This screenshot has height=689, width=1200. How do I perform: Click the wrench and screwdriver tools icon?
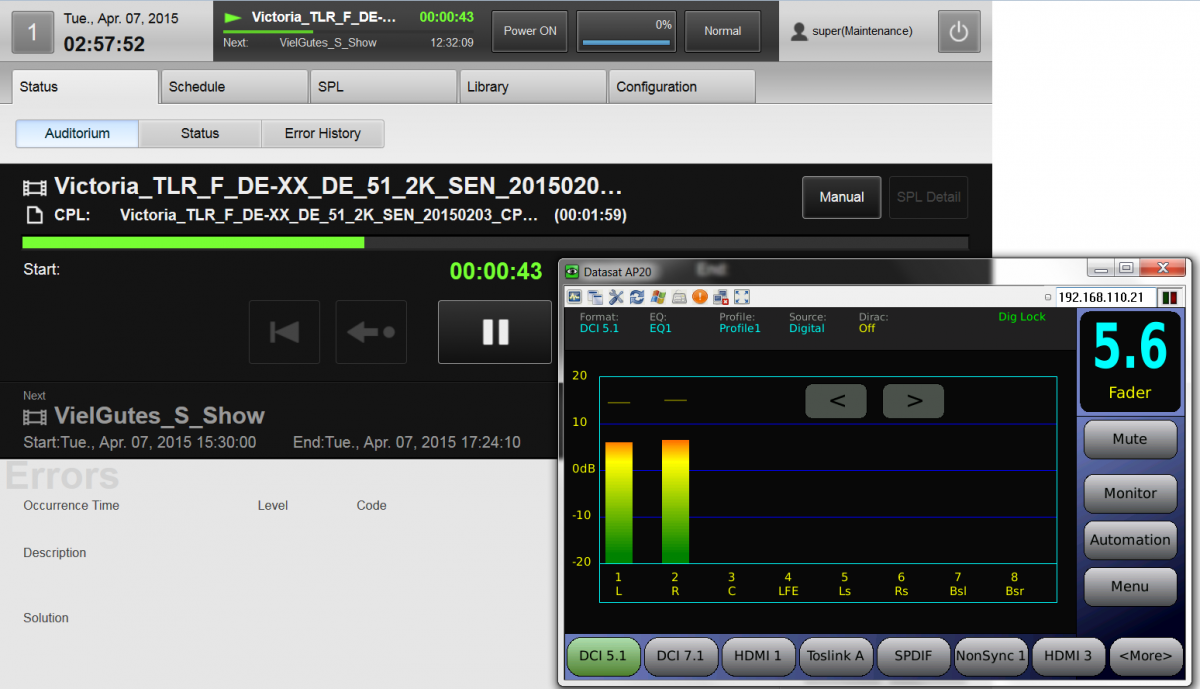615,297
